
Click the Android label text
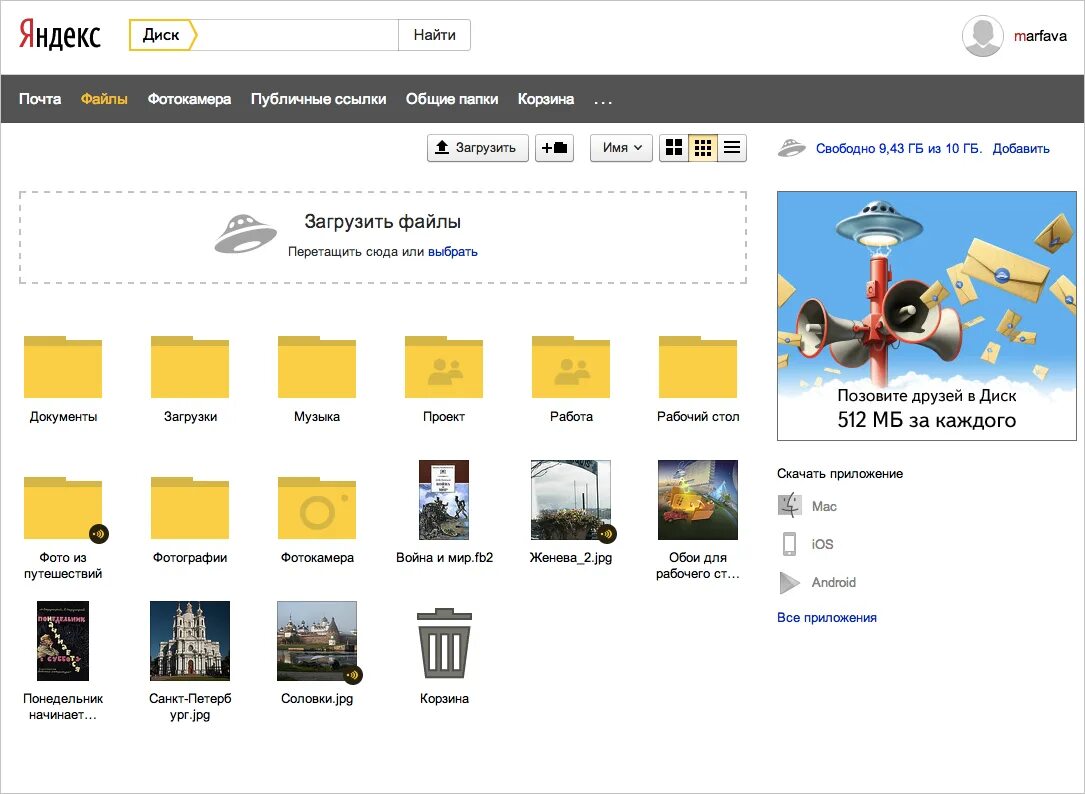(x=834, y=582)
